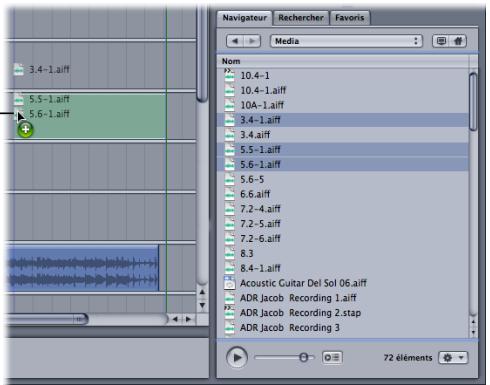490x385 pixels.
Task: Select file 8.3
Action: click(x=343, y=254)
